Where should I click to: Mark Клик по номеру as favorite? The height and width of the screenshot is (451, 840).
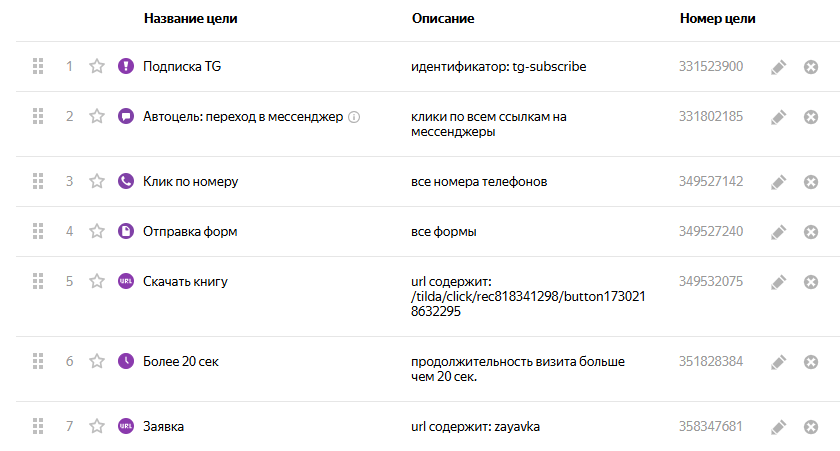[97, 182]
